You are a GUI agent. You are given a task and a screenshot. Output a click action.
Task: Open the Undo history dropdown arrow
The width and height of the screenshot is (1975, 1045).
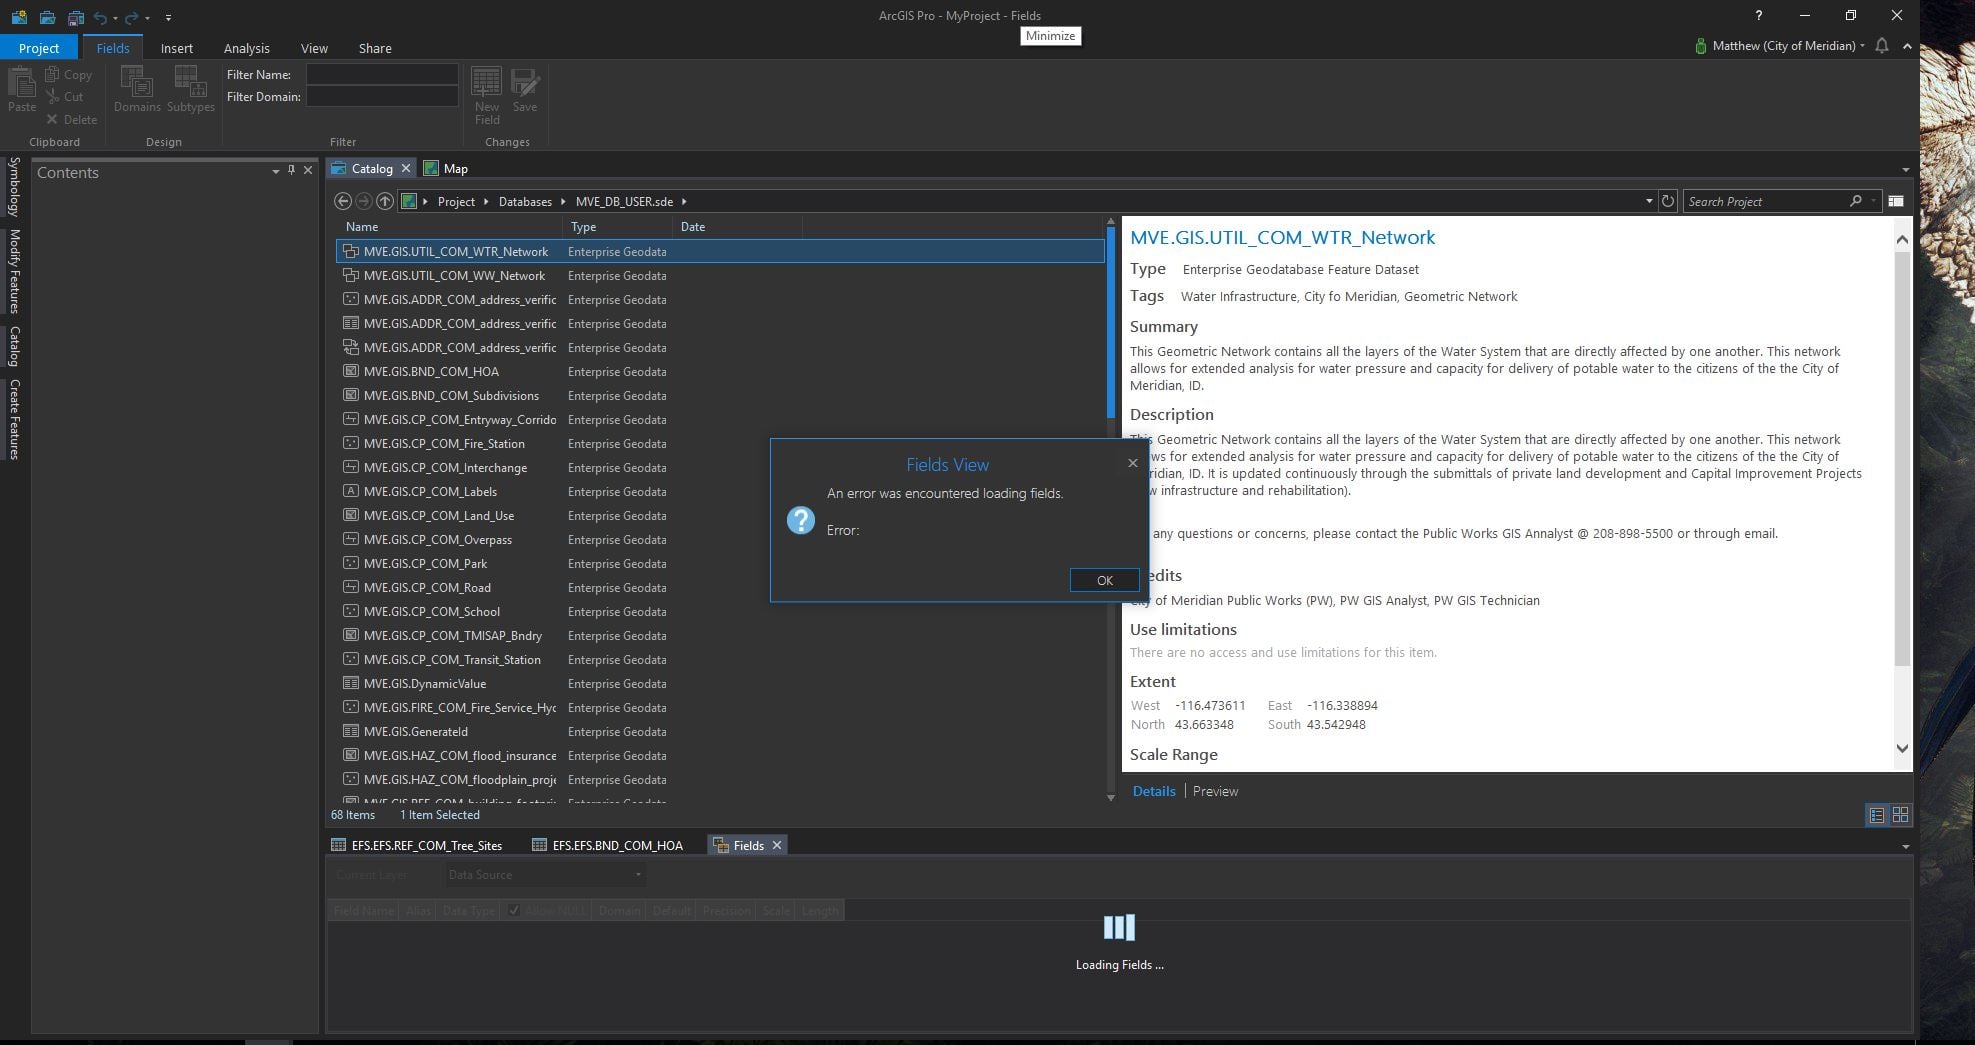[115, 18]
